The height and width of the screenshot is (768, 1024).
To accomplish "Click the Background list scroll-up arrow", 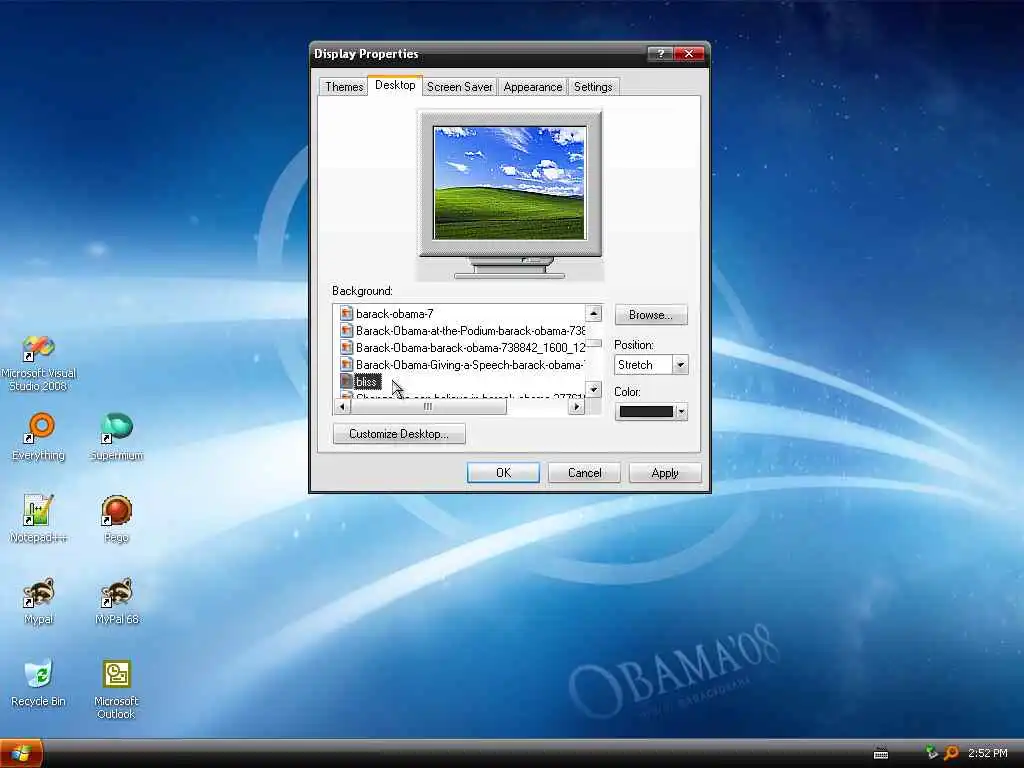I will (594, 313).
